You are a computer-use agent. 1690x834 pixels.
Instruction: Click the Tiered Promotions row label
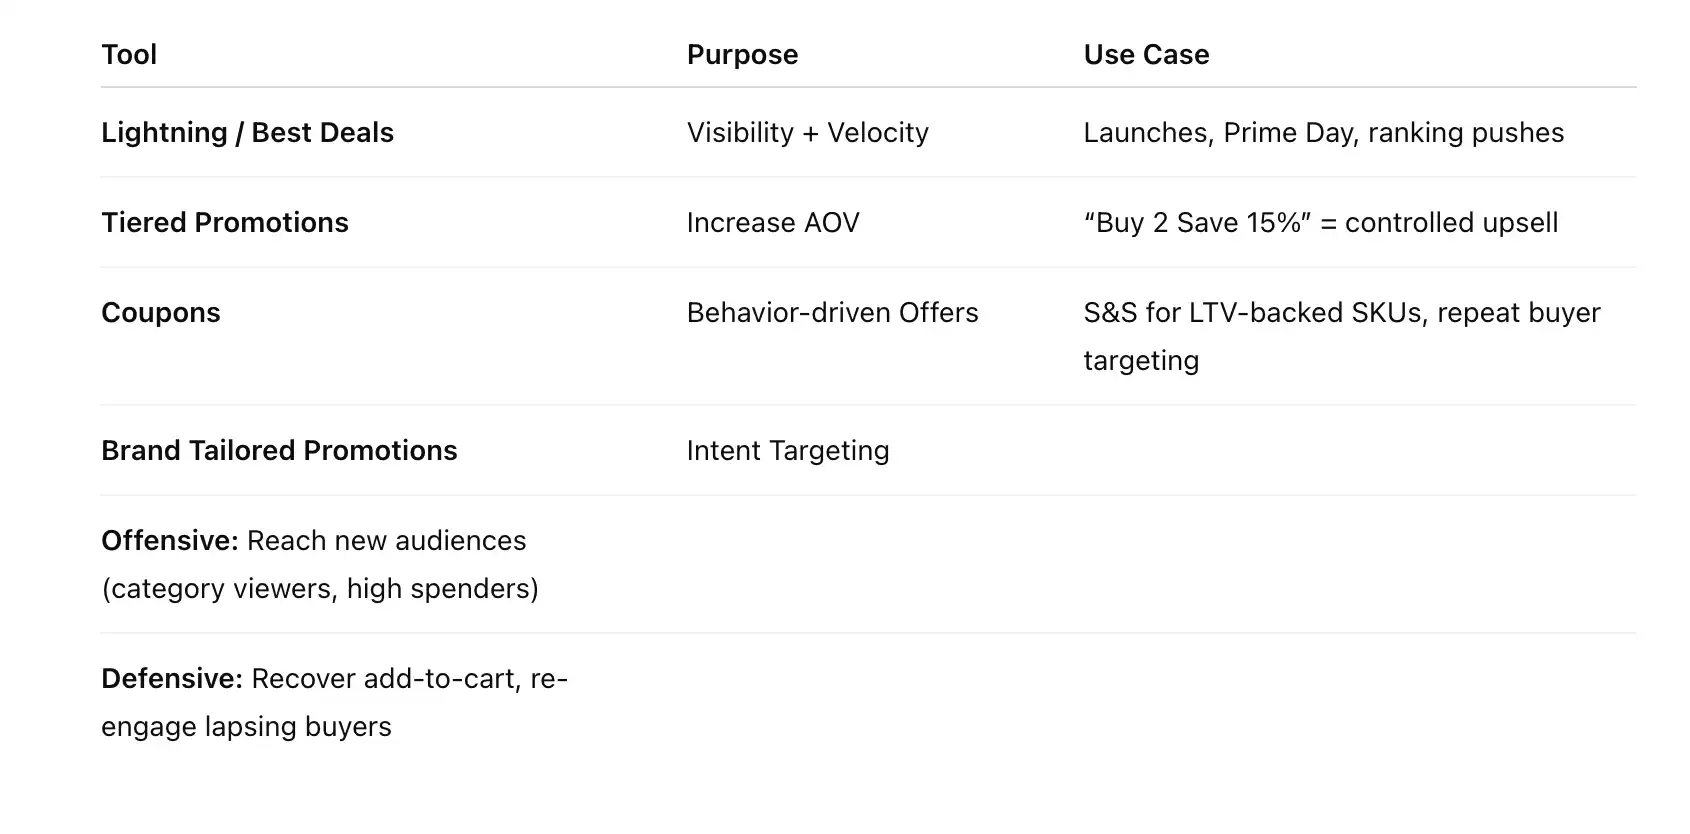click(x=225, y=223)
